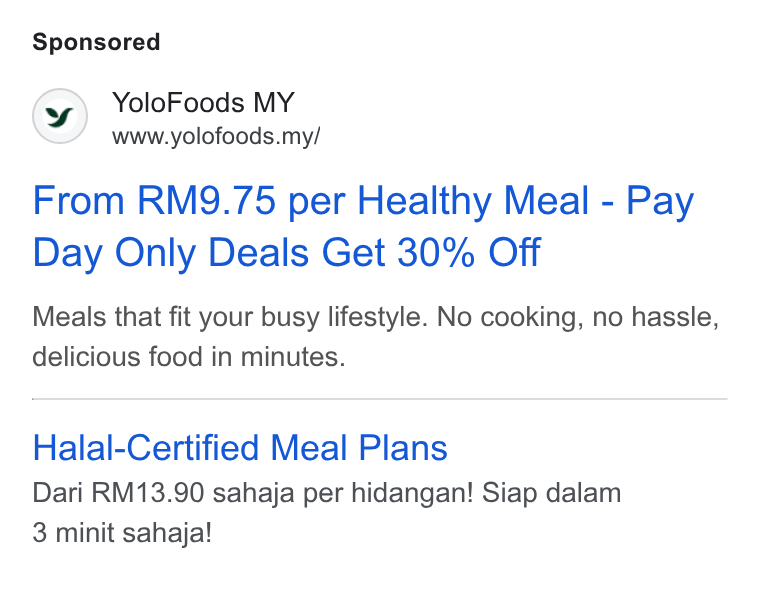Click the YoloFoods green leaf logo
760x600 pixels.
[60, 116]
